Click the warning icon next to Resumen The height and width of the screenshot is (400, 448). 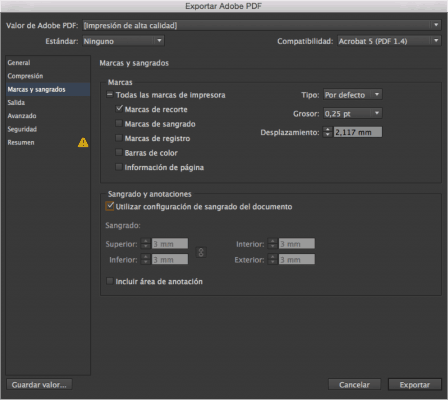pos(83,143)
